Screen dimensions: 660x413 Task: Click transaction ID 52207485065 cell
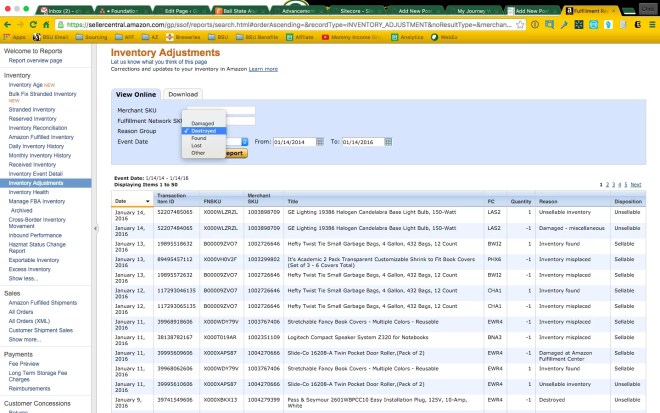tap(175, 212)
